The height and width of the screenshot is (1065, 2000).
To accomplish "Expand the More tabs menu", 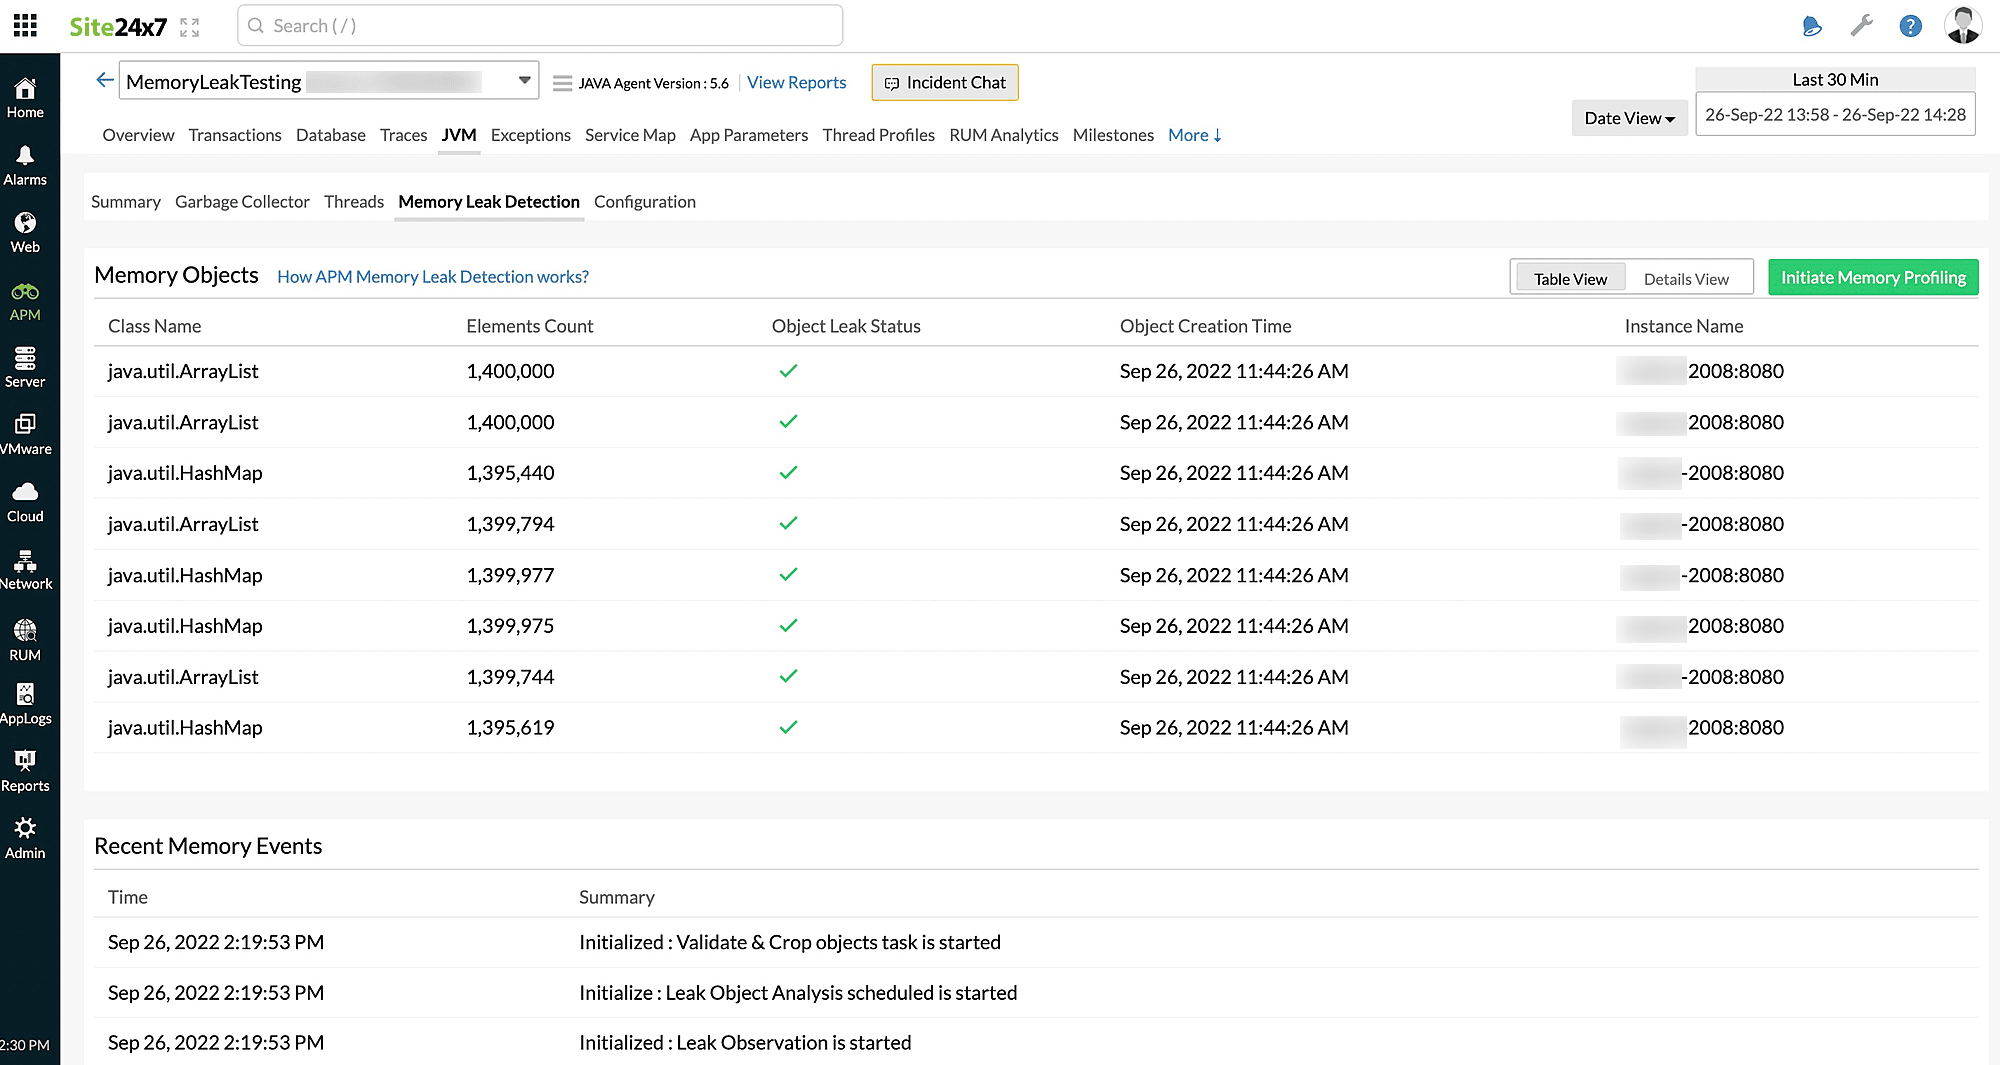I will pos(1193,135).
